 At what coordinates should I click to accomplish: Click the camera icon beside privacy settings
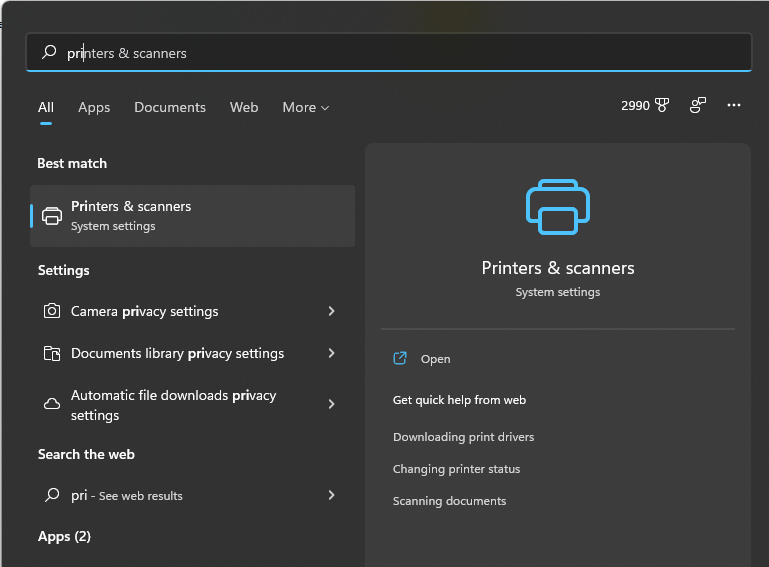(x=52, y=311)
